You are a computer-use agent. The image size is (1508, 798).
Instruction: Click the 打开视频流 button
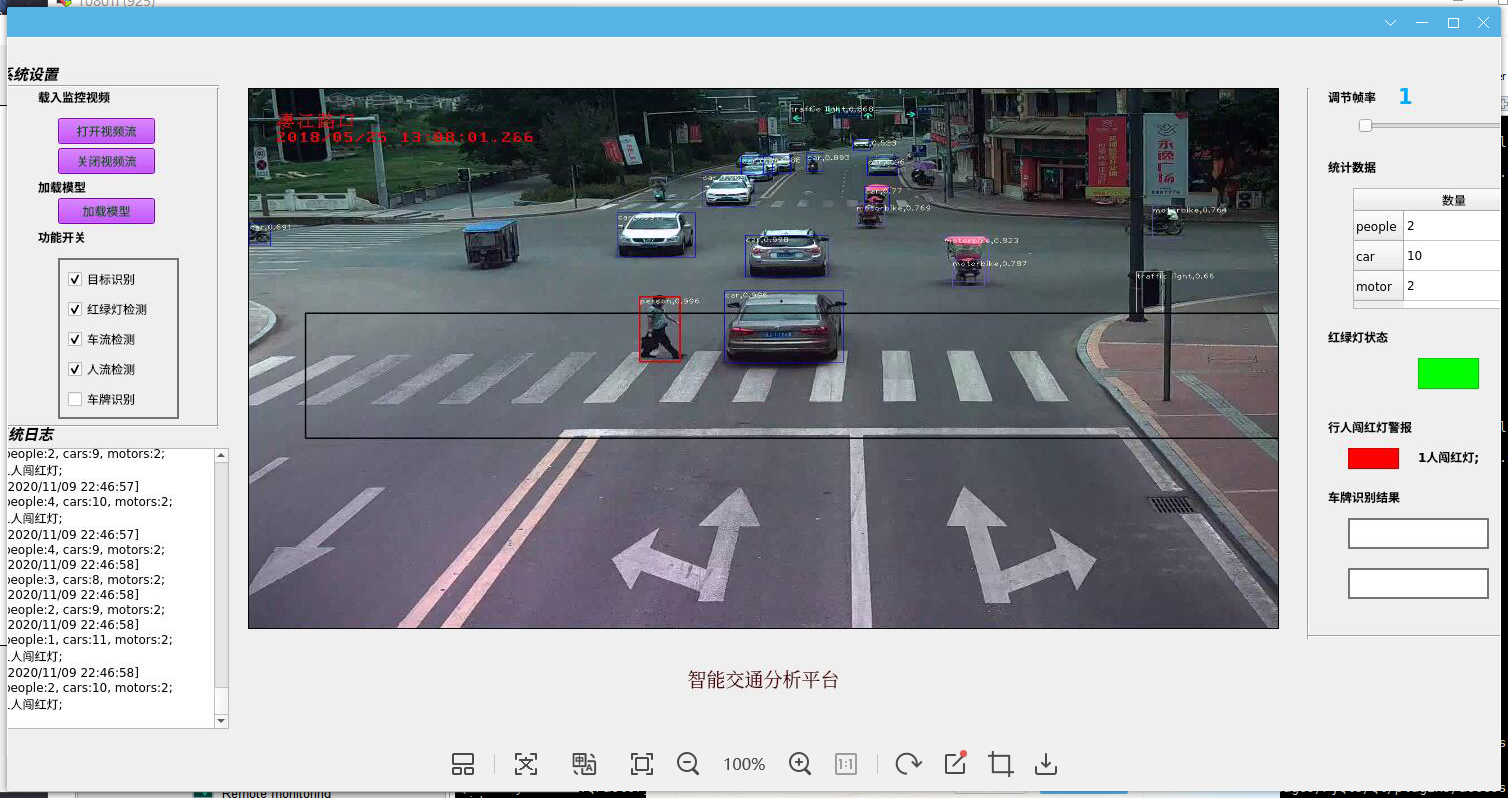106,131
